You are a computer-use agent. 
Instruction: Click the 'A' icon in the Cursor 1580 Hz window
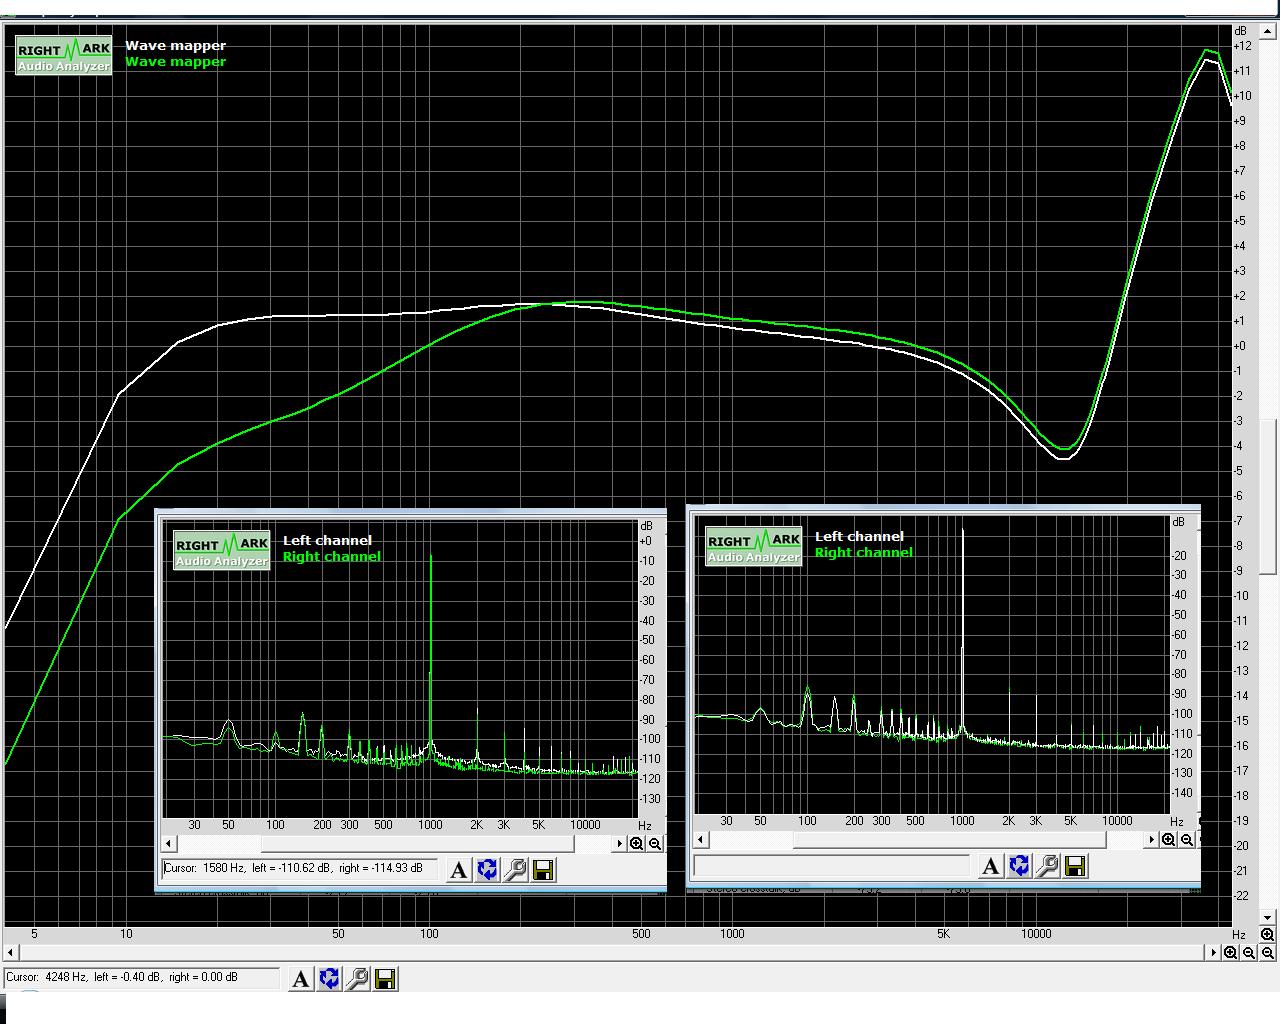click(x=458, y=870)
